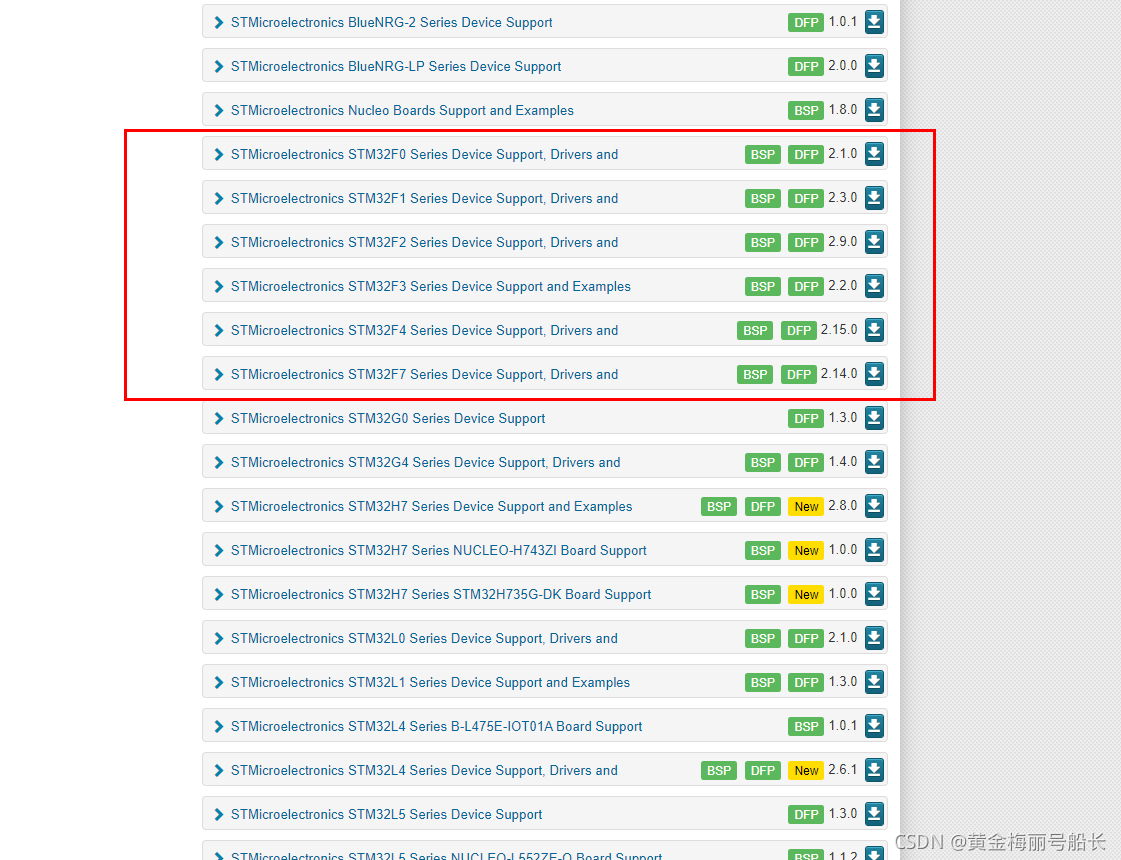Click New badge on STM32L4 Device Support row

(x=806, y=771)
